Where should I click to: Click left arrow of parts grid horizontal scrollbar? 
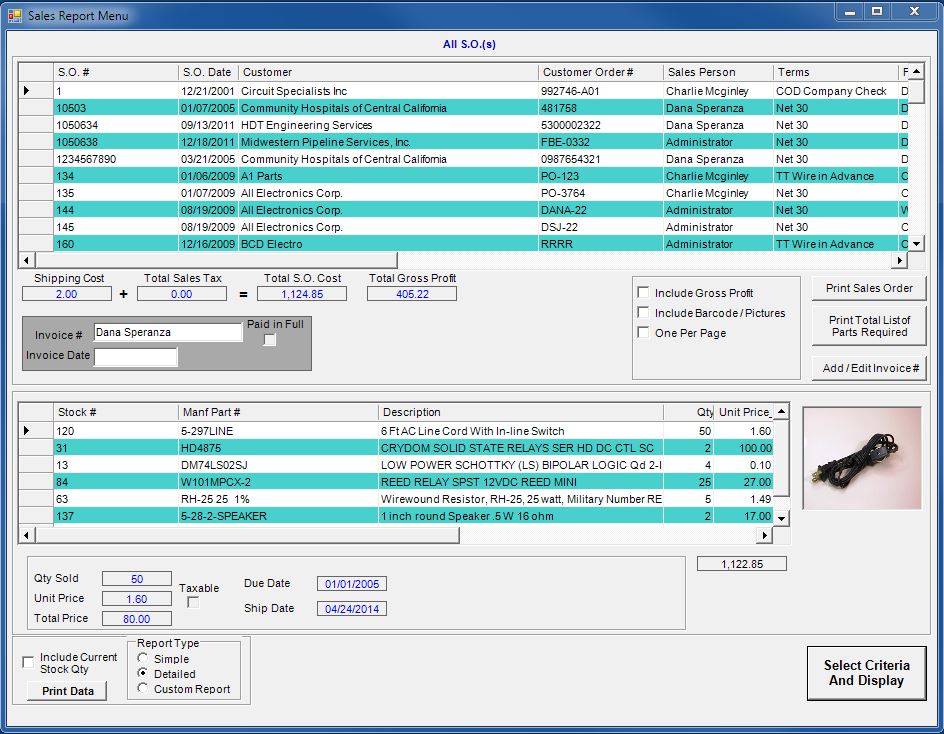pyautogui.click(x=26, y=535)
